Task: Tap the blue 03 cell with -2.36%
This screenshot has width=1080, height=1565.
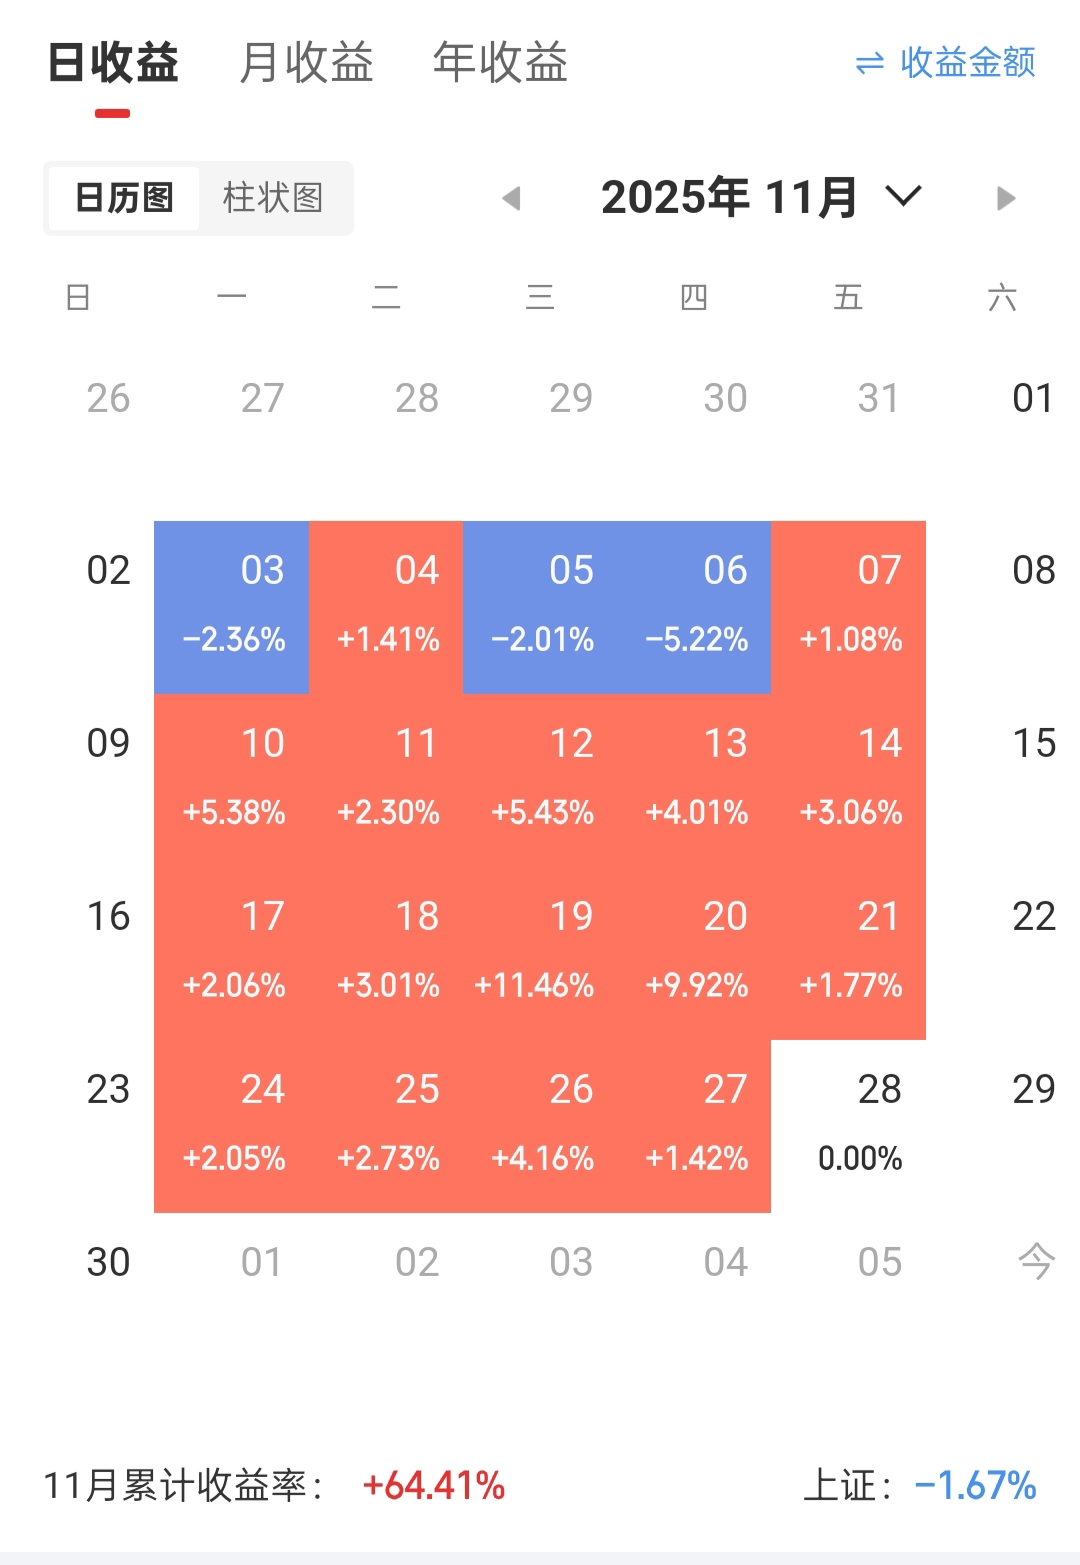Action: click(x=232, y=606)
